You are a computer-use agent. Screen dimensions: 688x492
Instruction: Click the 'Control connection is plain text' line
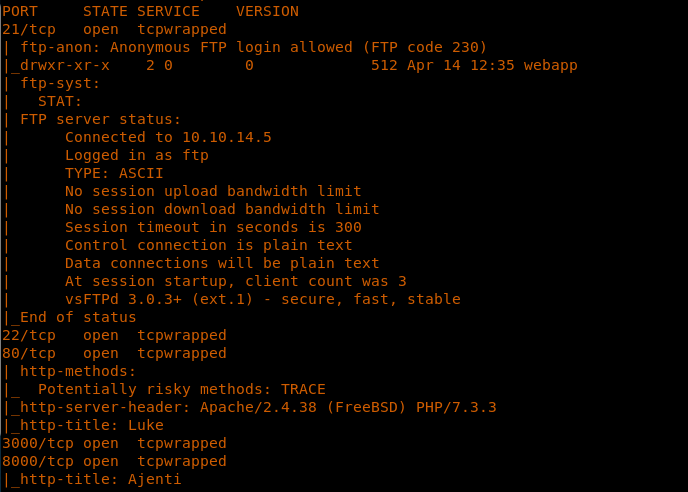[x=208, y=245]
